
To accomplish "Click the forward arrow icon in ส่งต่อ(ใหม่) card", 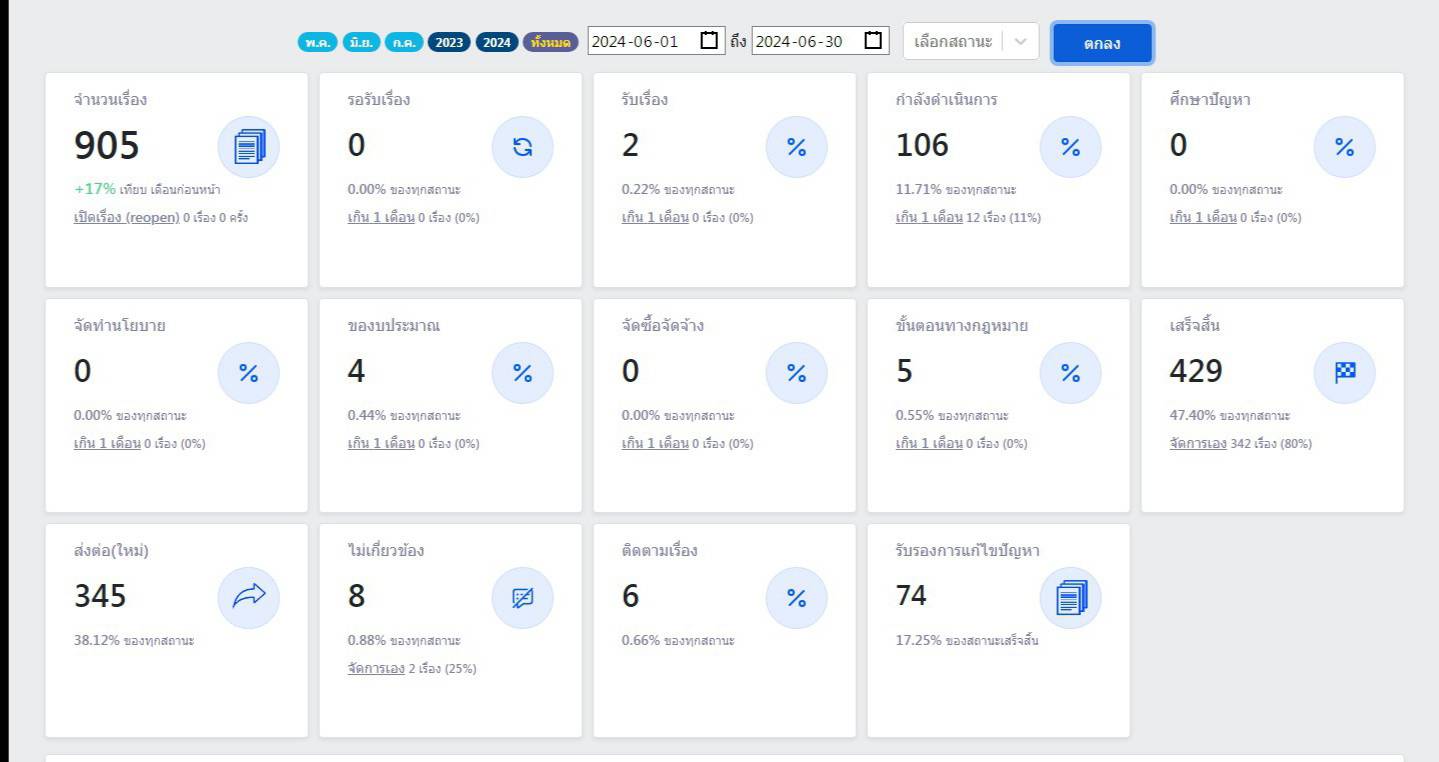I will (x=248, y=598).
